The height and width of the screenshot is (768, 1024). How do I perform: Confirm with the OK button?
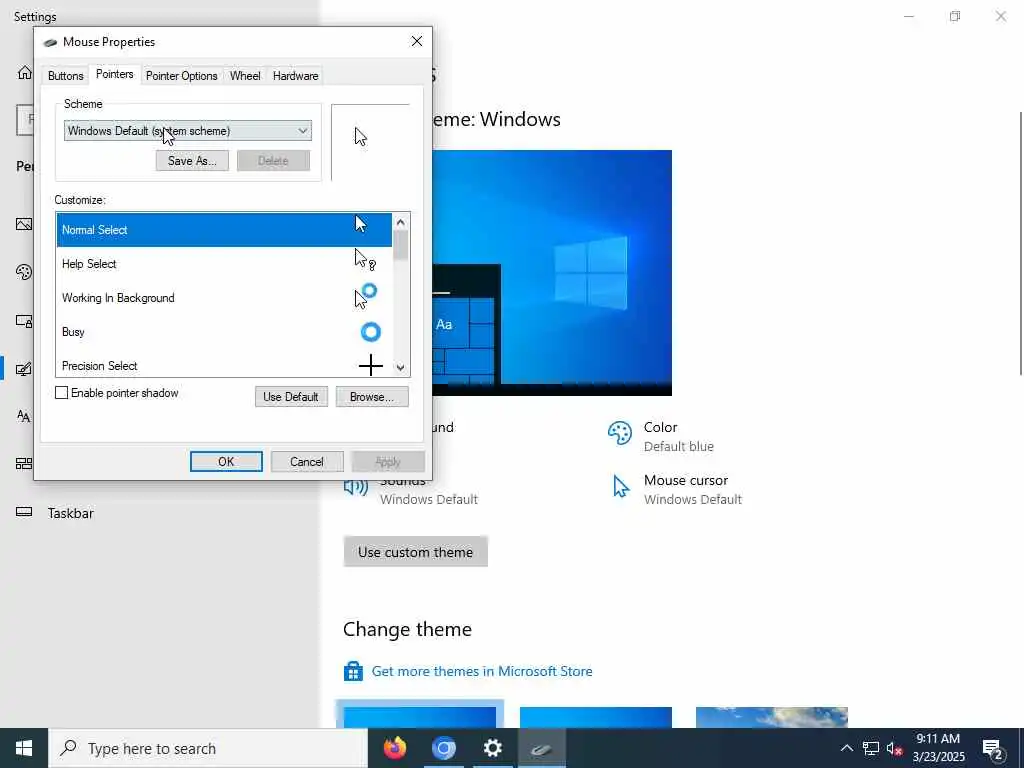(x=226, y=462)
